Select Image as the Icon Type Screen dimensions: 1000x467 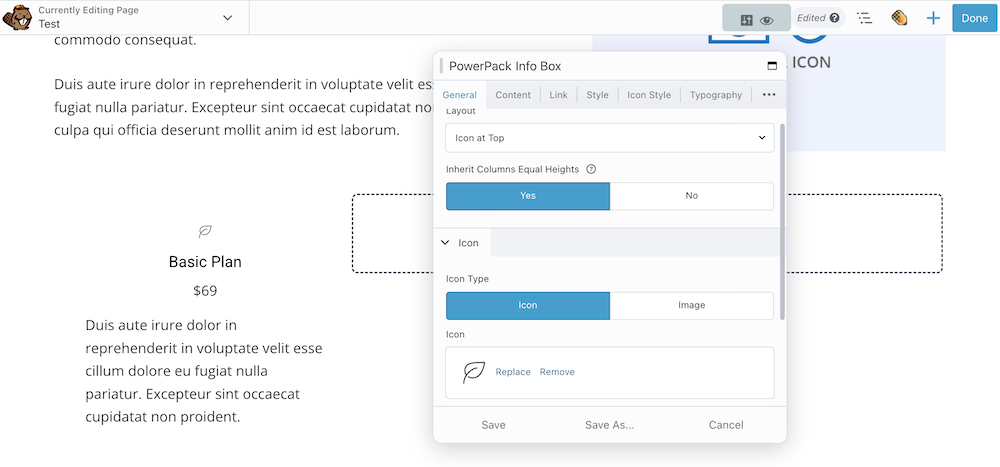pyautogui.click(x=691, y=306)
